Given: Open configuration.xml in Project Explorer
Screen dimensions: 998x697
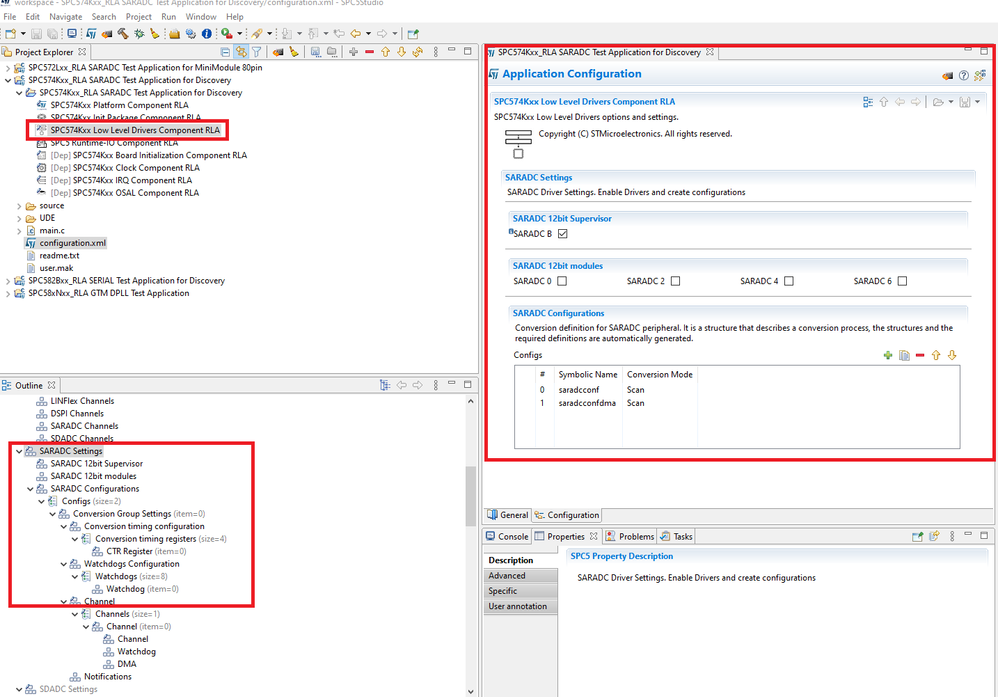Looking at the screenshot, I should pos(73,243).
